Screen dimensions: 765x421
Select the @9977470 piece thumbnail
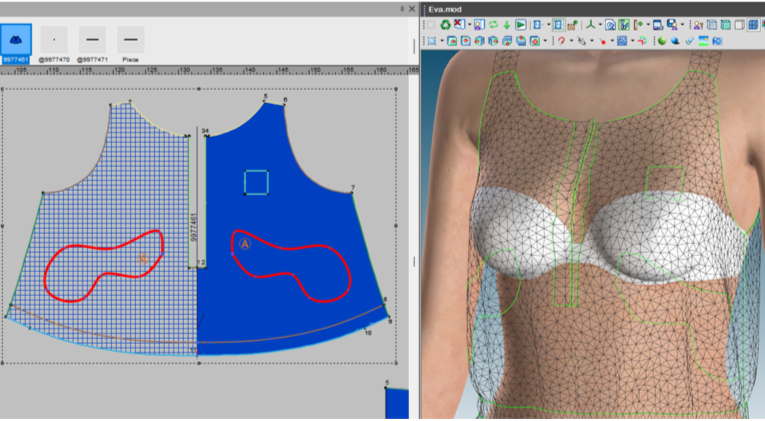point(54,43)
